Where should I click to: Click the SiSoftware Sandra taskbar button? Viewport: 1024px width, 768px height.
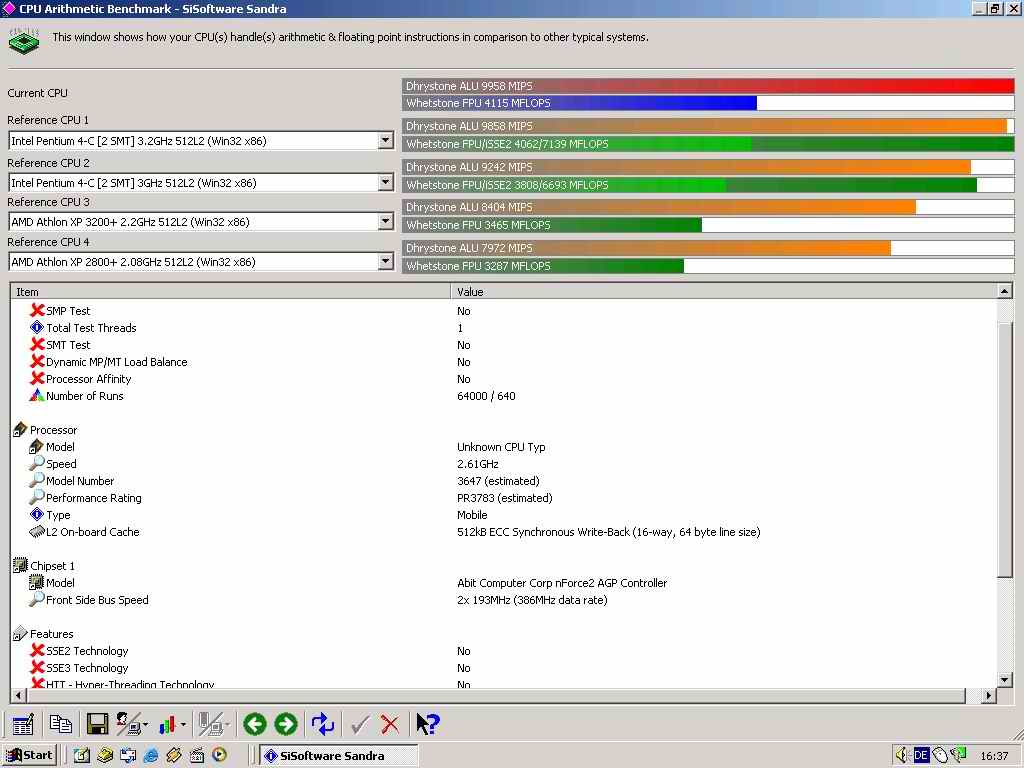338,756
